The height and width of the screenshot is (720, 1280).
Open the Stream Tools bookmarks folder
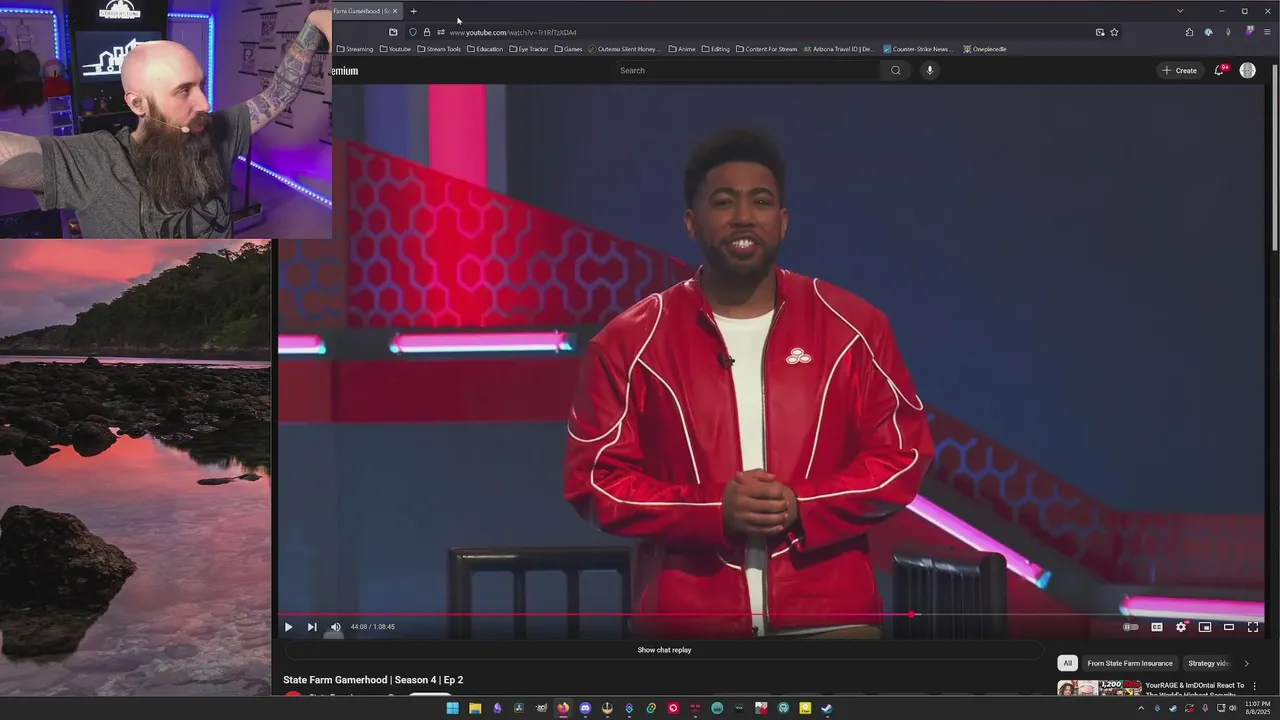point(439,49)
